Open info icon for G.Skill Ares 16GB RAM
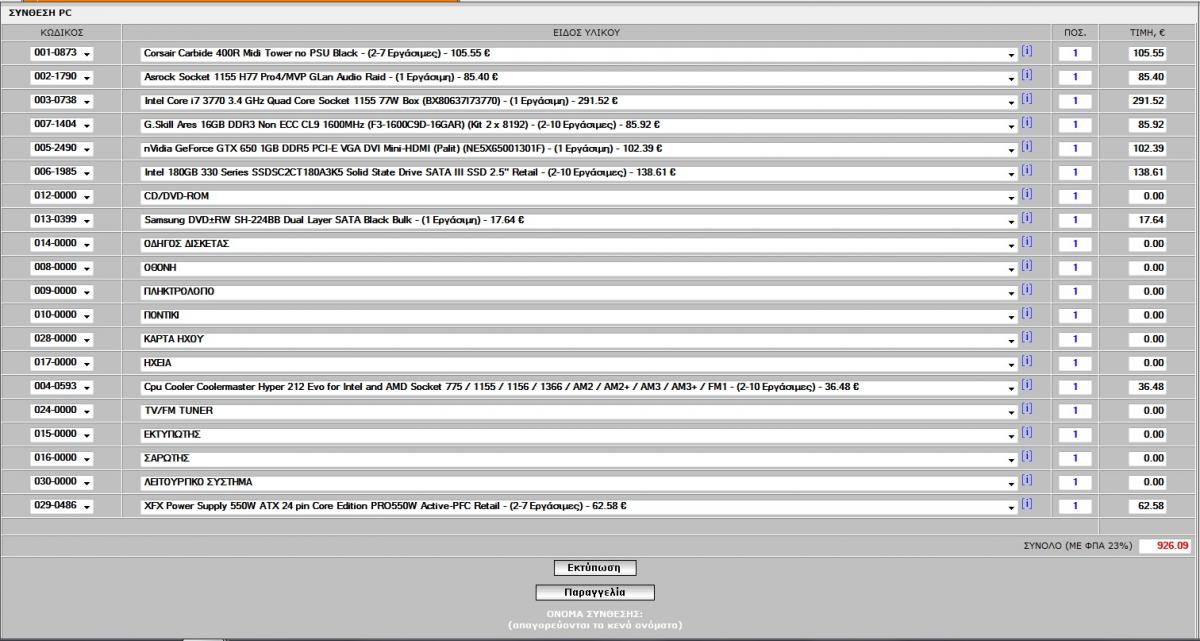Screen dimensions: 1200x641 (x=1027, y=123)
